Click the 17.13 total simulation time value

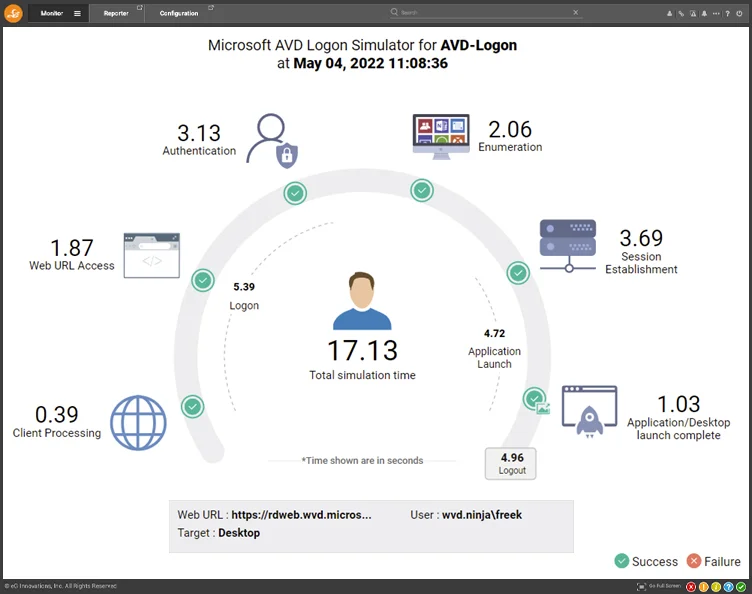(362, 350)
